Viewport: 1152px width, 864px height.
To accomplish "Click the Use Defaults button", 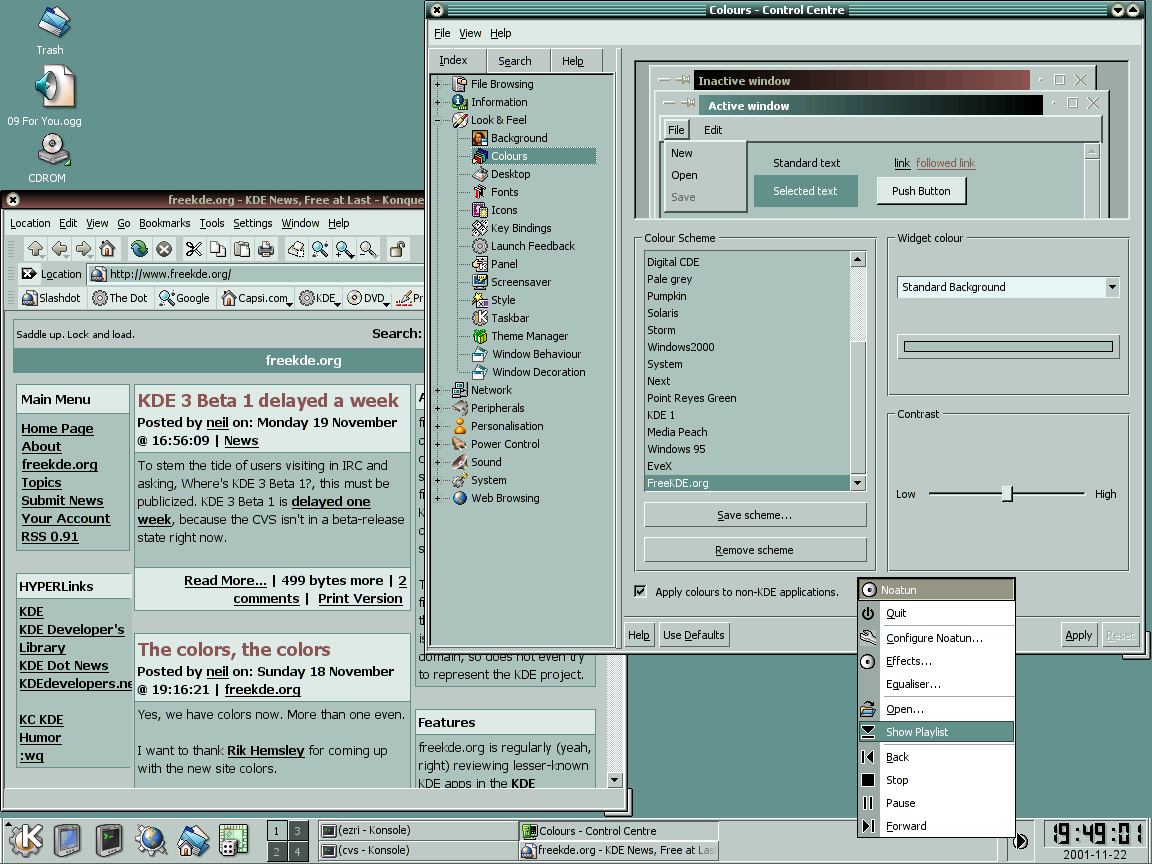I will point(694,635).
